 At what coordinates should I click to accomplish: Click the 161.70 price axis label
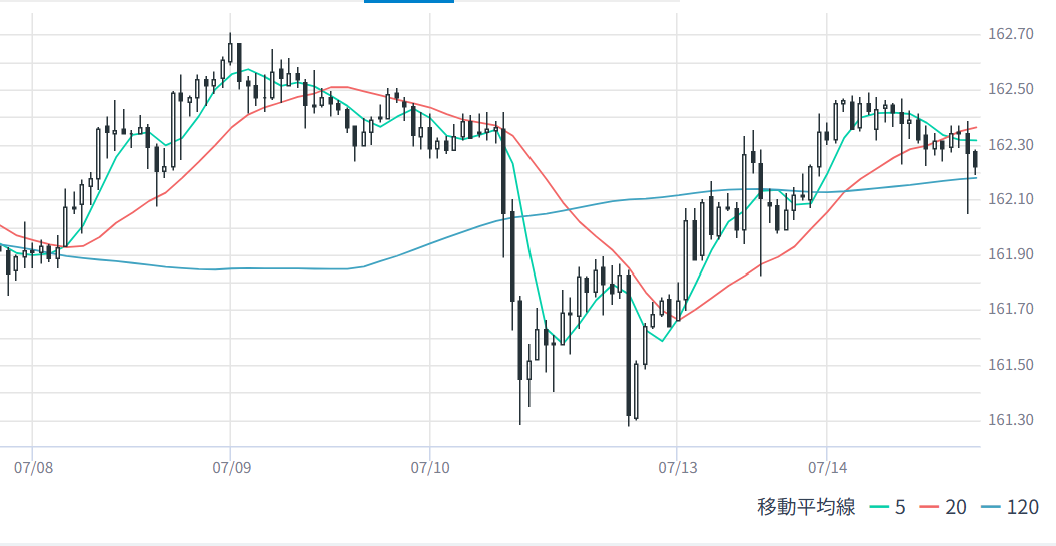pos(1010,310)
